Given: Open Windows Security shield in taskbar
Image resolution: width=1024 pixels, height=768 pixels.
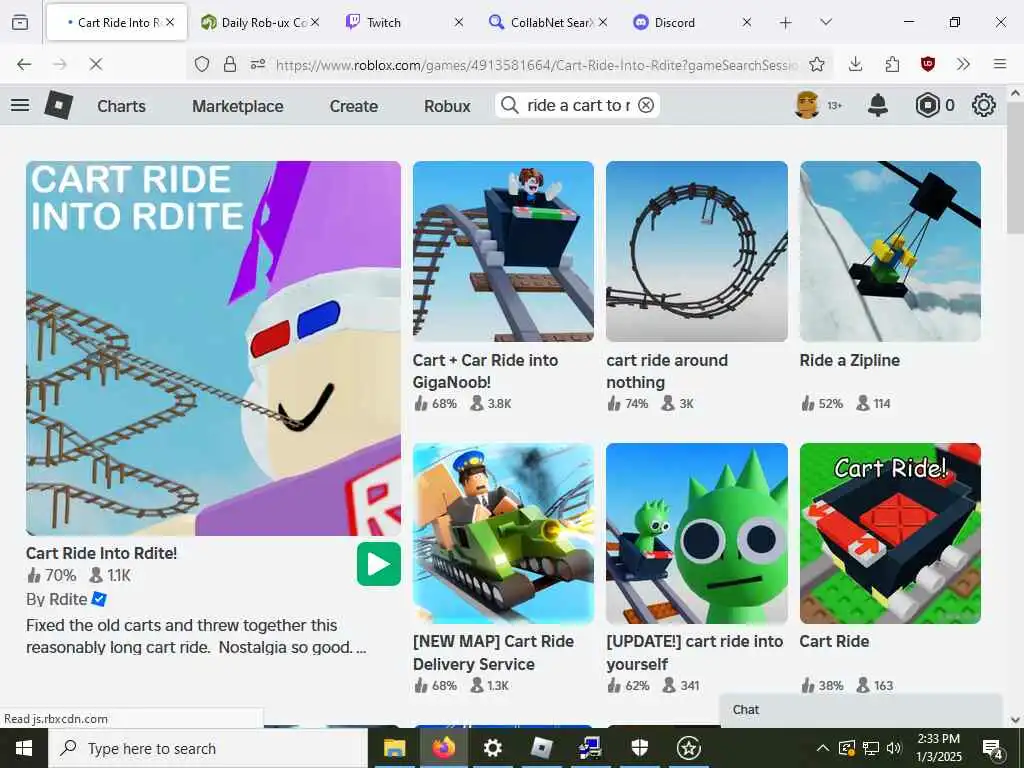Looking at the screenshot, I should (x=639, y=748).
